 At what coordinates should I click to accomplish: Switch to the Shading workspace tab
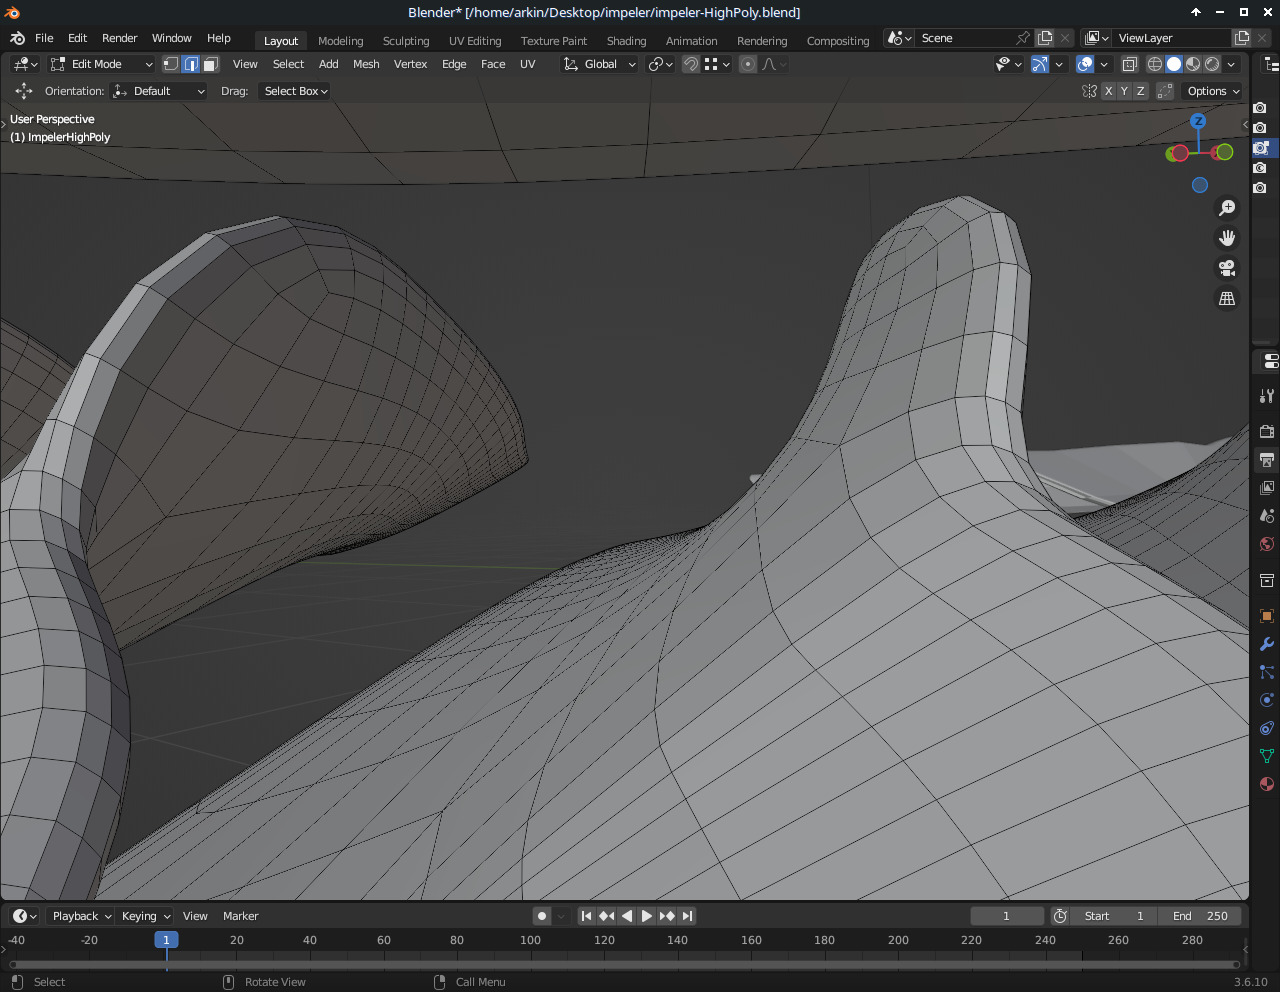tap(626, 41)
